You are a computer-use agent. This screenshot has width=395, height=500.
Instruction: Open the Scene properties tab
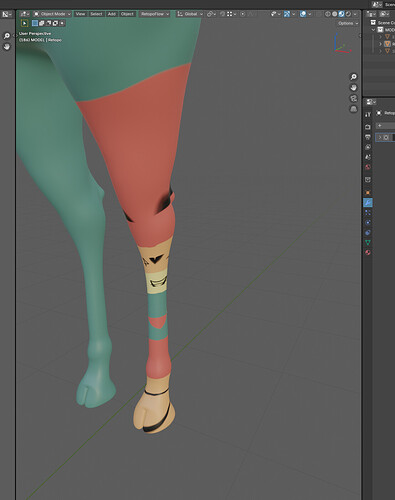point(368,157)
